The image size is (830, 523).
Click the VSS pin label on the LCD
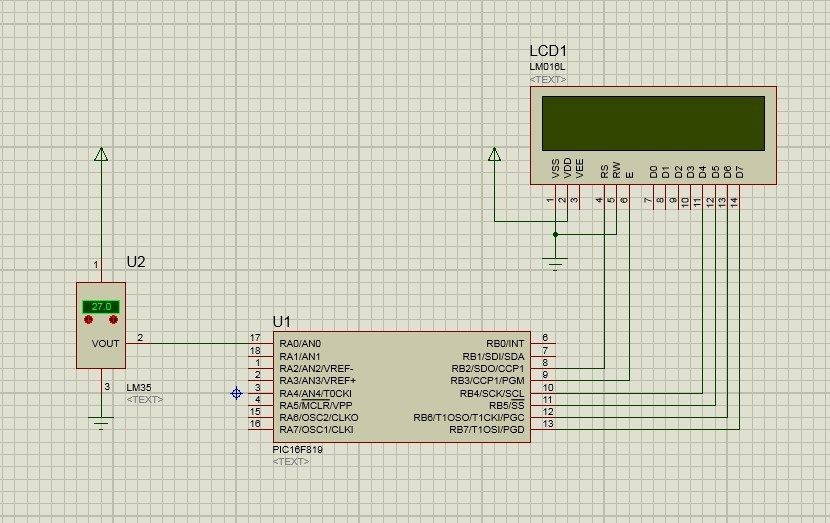[555, 168]
